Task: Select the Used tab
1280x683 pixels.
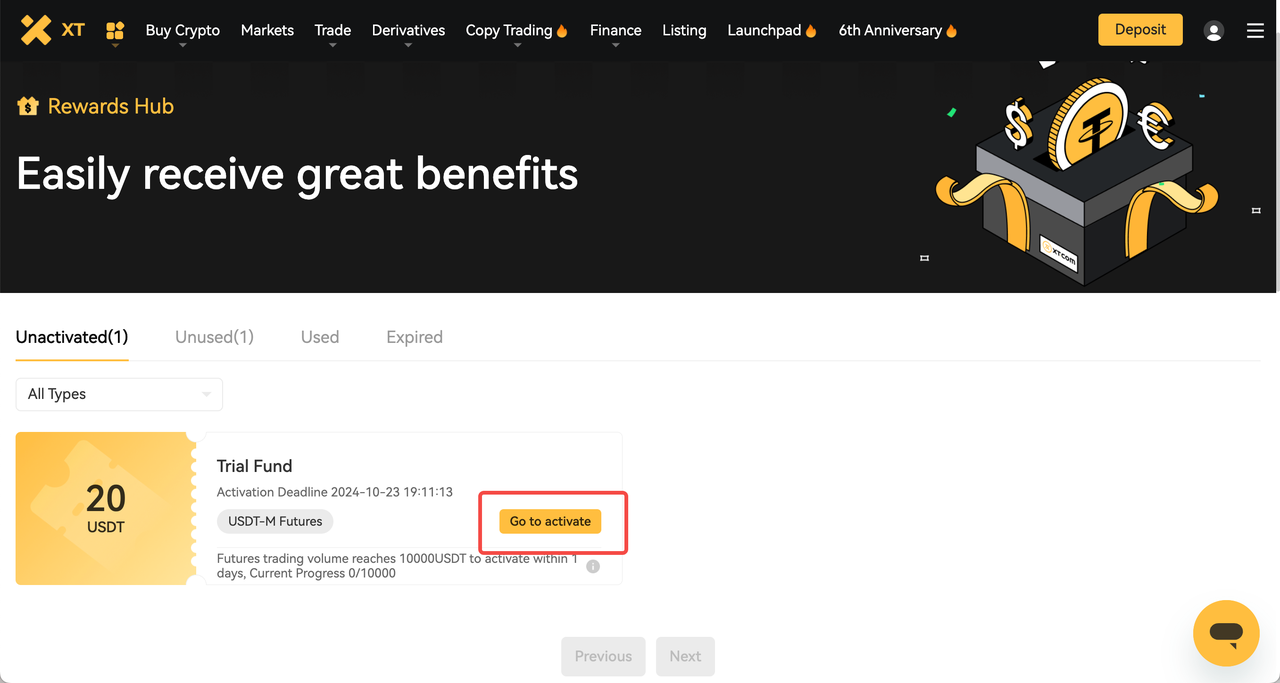Action: point(320,337)
